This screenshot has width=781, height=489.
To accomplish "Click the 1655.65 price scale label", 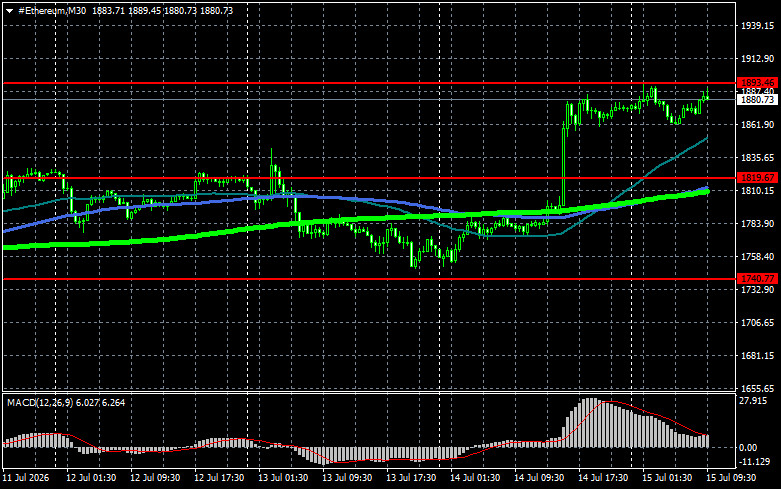I will click(x=757, y=388).
